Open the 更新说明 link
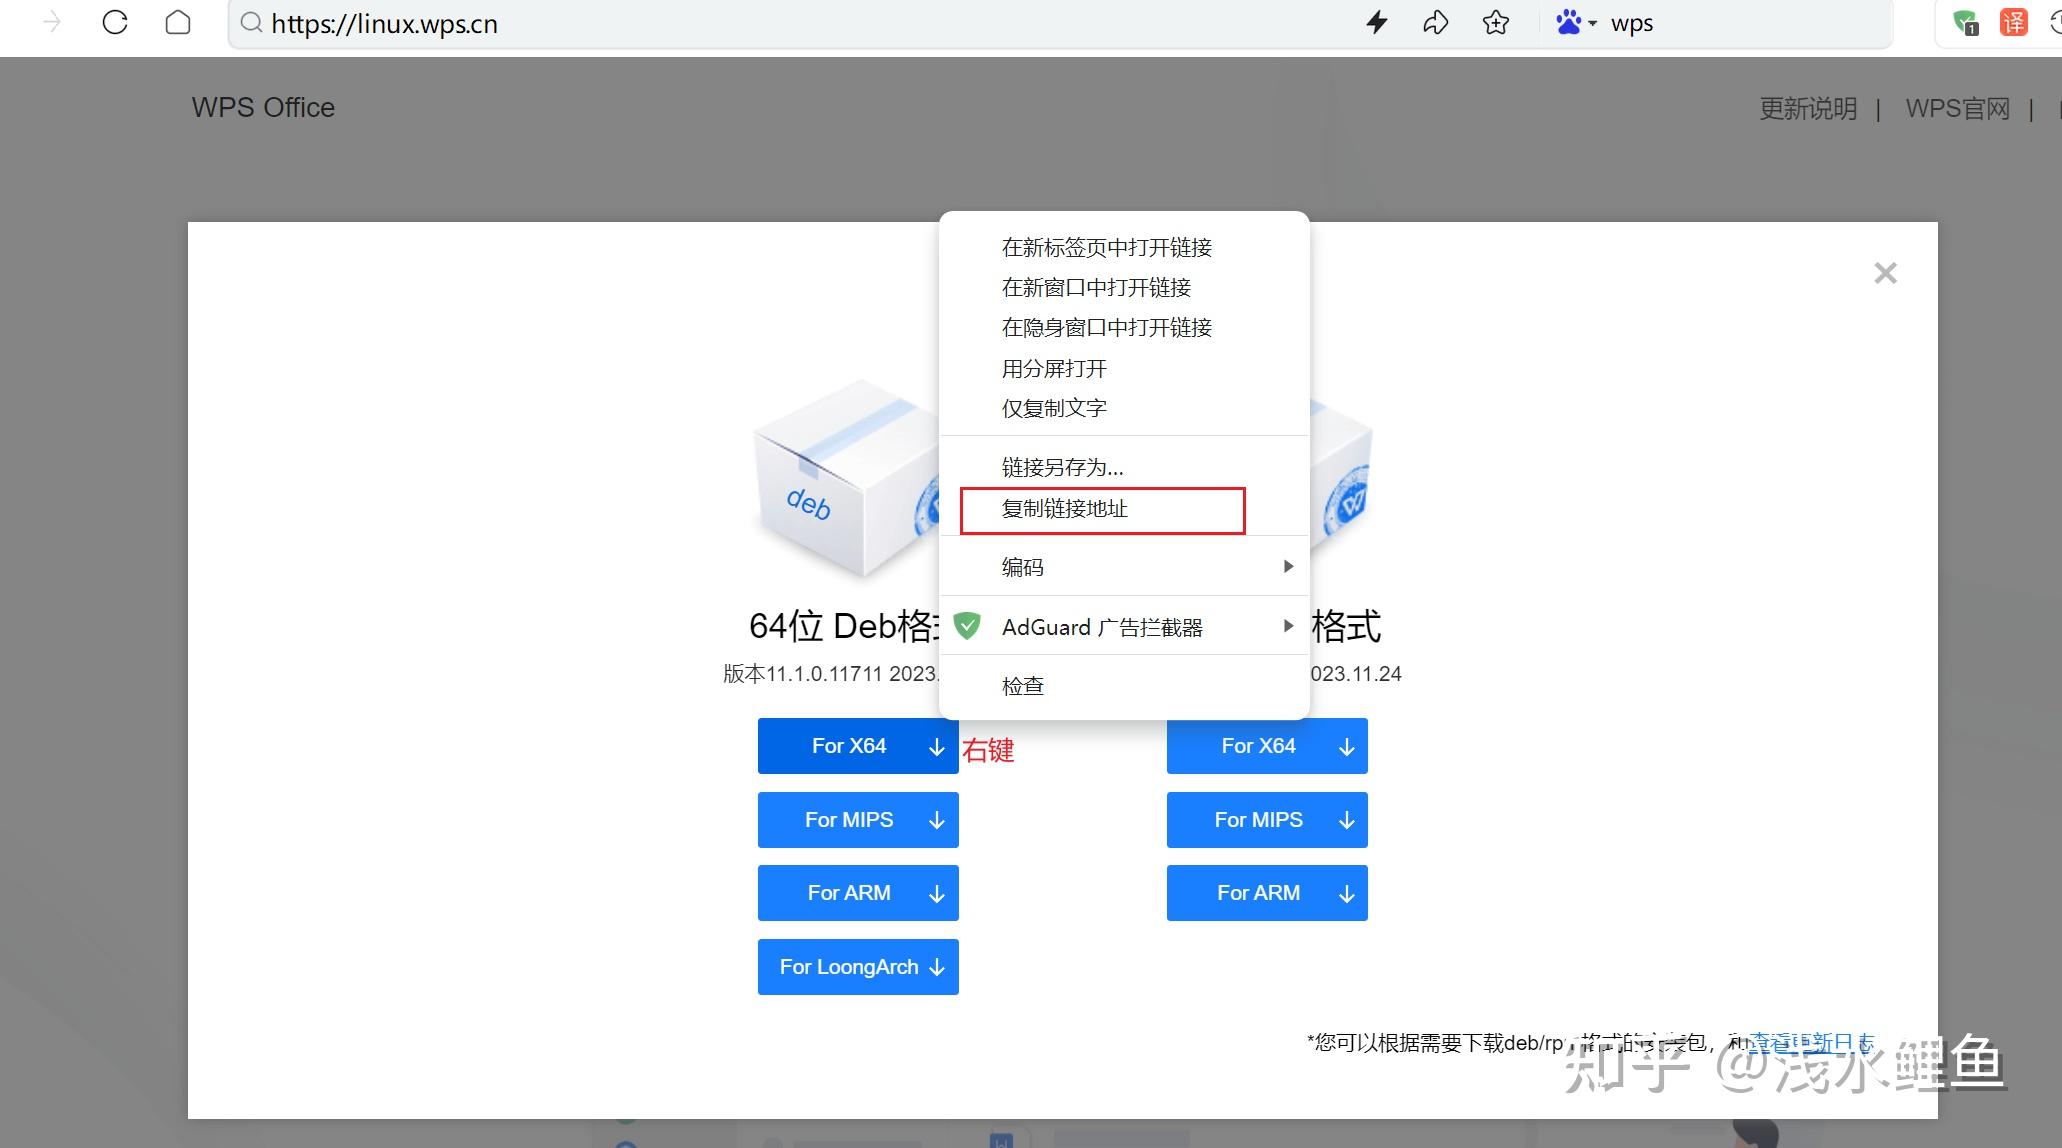Viewport: 2062px width, 1148px height. coord(1806,109)
